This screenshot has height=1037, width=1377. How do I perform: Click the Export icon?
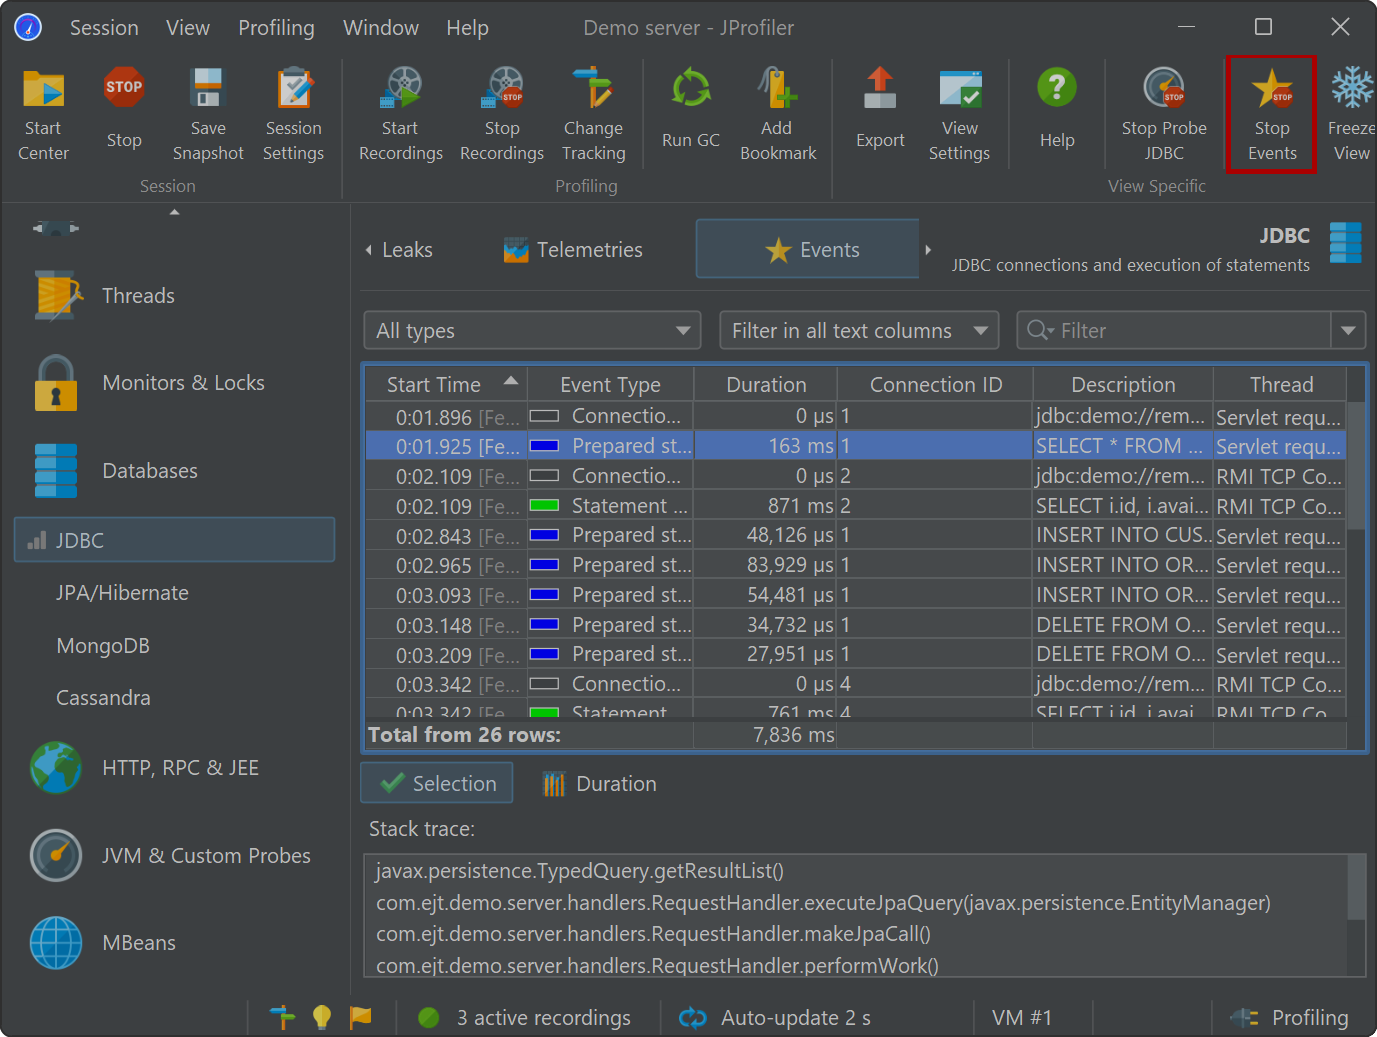880,108
